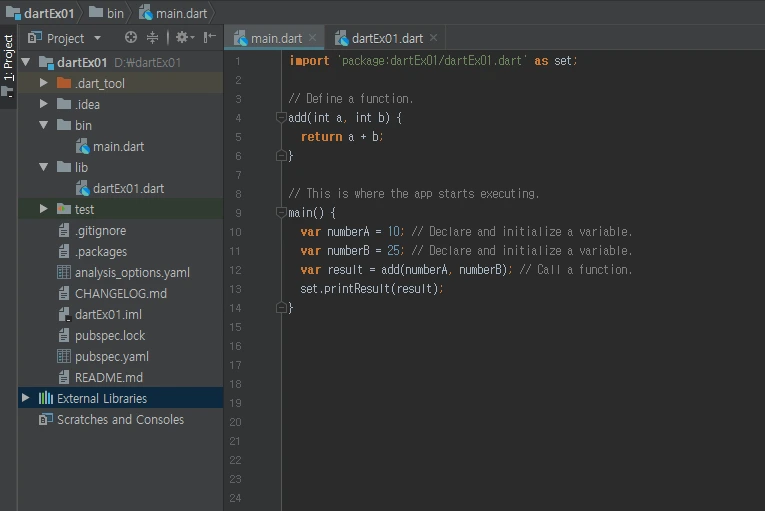Click the collapse all icon in Project toolbar
Viewport: 765px width, 511px height.
[x=153, y=38]
